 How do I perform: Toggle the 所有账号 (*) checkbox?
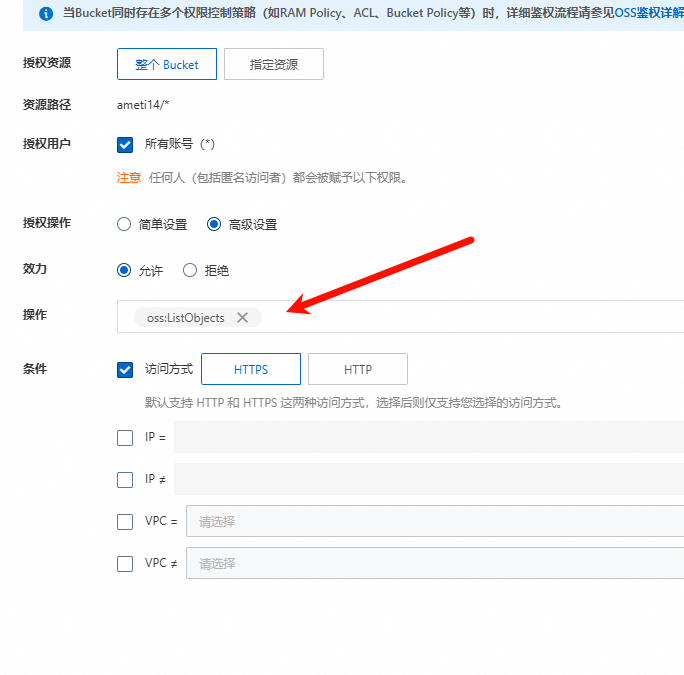tap(125, 144)
